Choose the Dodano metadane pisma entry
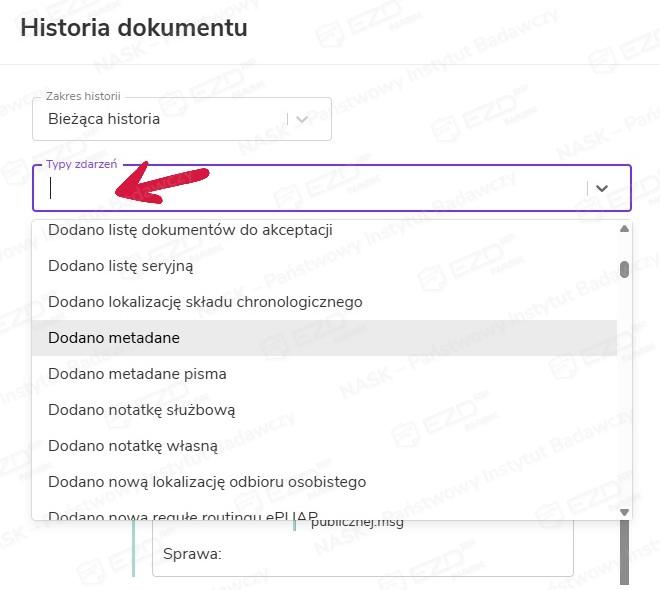Screen dimensions: 660x590 [x=137, y=374]
